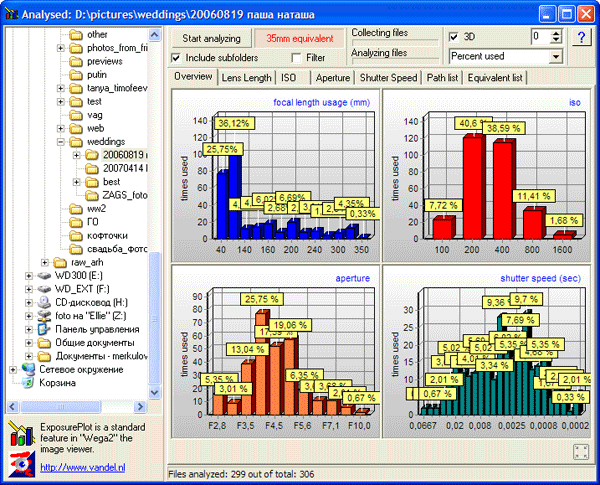The height and width of the screenshot is (485, 600).
Task: Click the Start analyzing button
Action: 211,38
